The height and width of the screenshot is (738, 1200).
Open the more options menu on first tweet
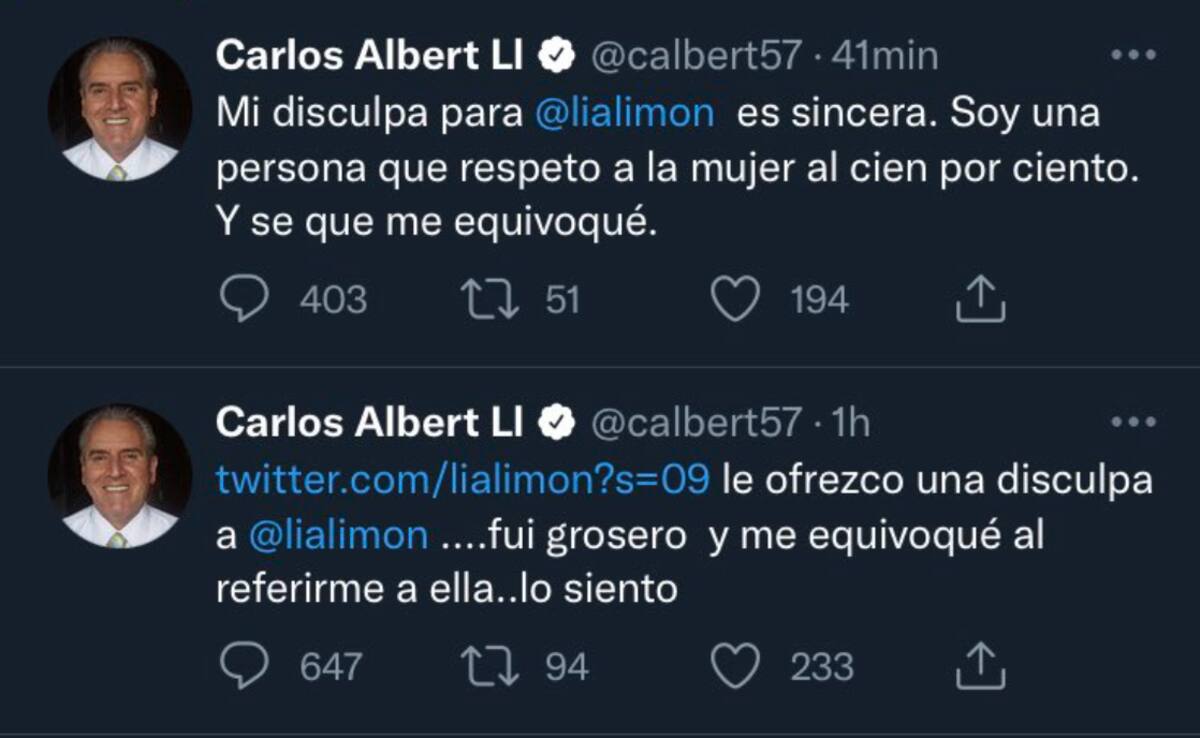click(1133, 56)
